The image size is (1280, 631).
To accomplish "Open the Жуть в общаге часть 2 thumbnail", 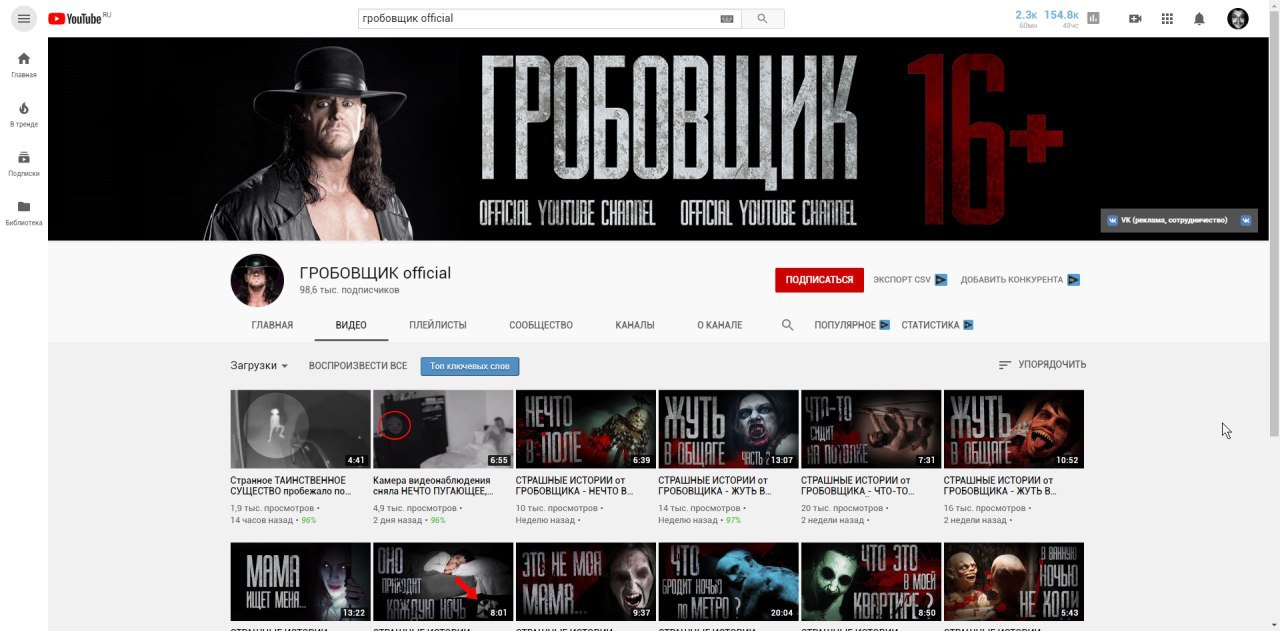I will tap(728, 429).
